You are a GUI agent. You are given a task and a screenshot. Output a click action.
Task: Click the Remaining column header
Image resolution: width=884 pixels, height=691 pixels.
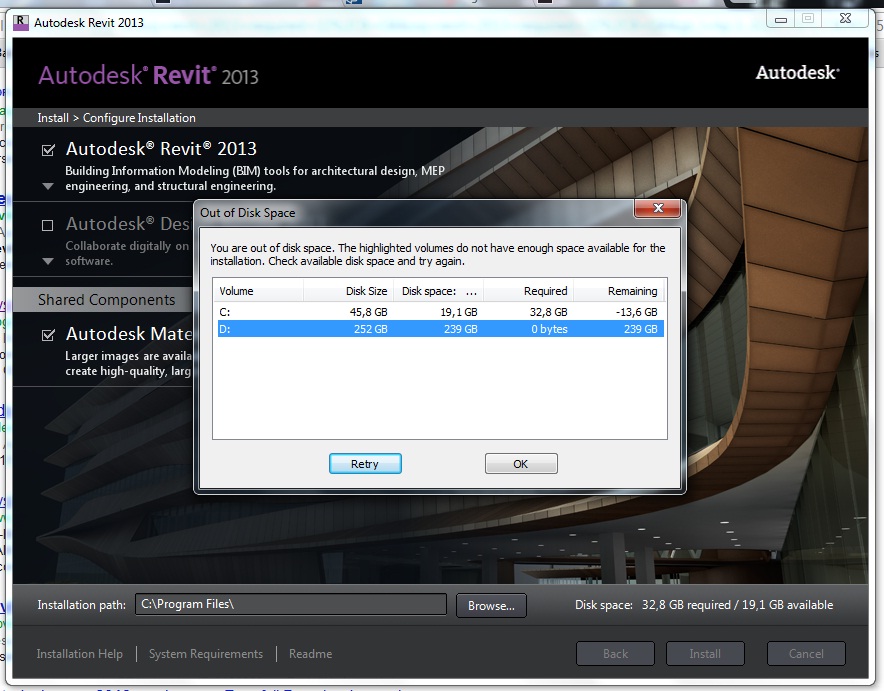pos(618,291)
